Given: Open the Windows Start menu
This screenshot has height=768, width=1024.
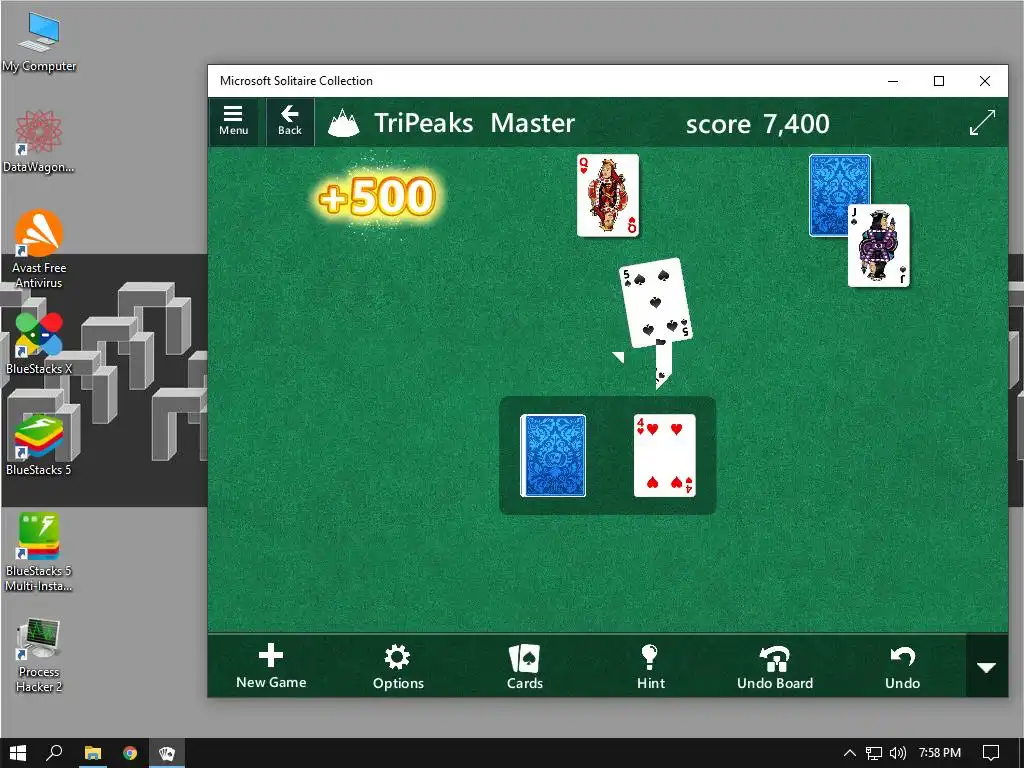Looking at the screenshot, I should (x=18, y=753).
